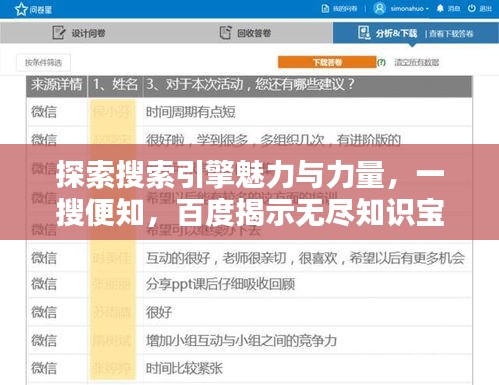The image size is (499, 385).
Task: Select the row saying 时间比较紧张
Action: (x=249, y=368)
